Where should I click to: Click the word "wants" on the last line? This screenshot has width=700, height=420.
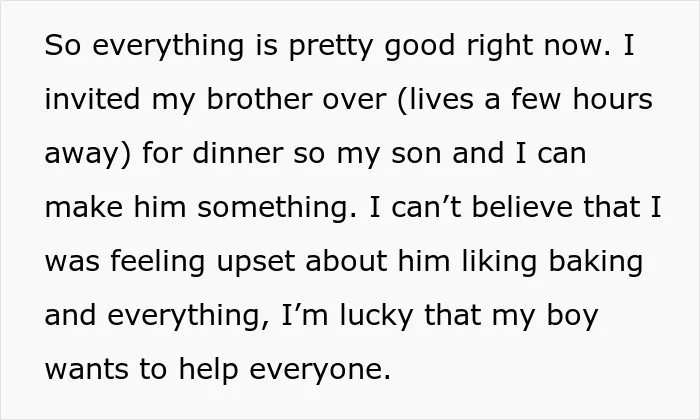pos(86,370)
